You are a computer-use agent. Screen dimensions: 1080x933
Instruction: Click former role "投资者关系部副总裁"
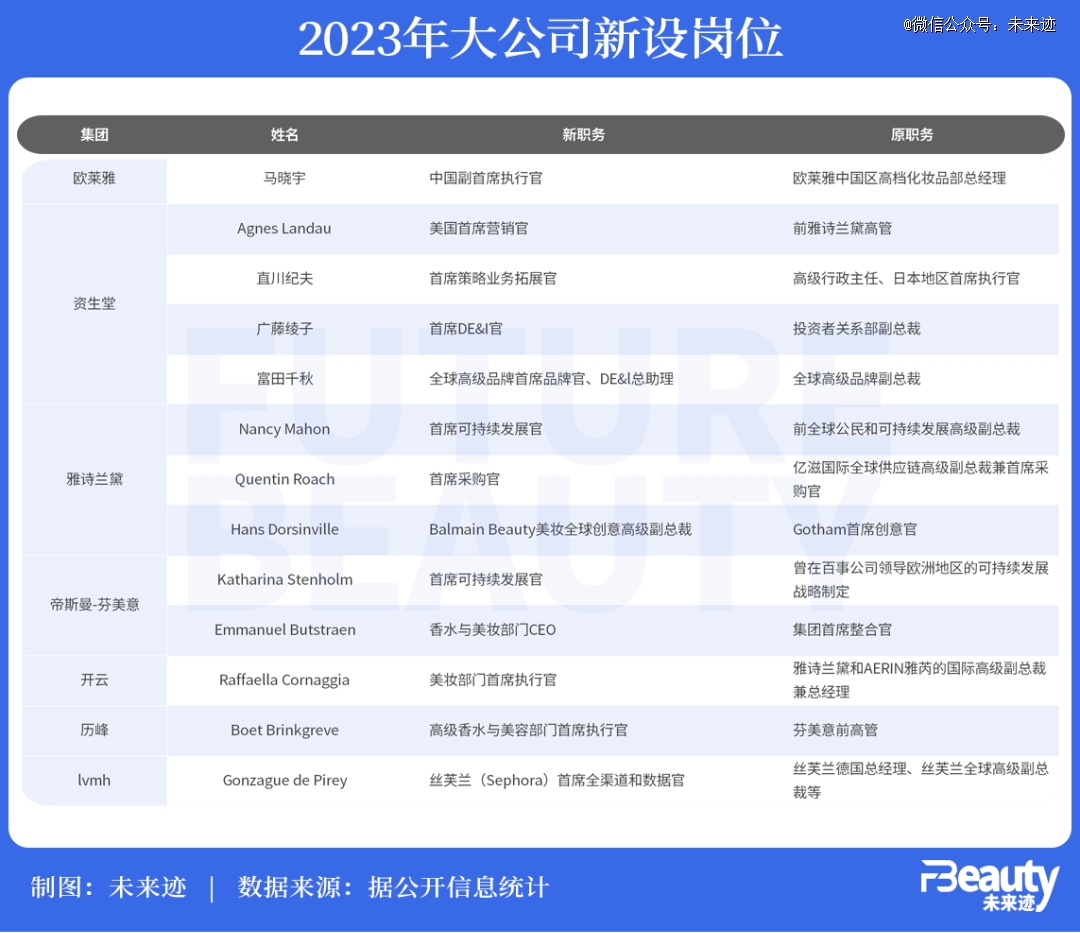point(856,328)
